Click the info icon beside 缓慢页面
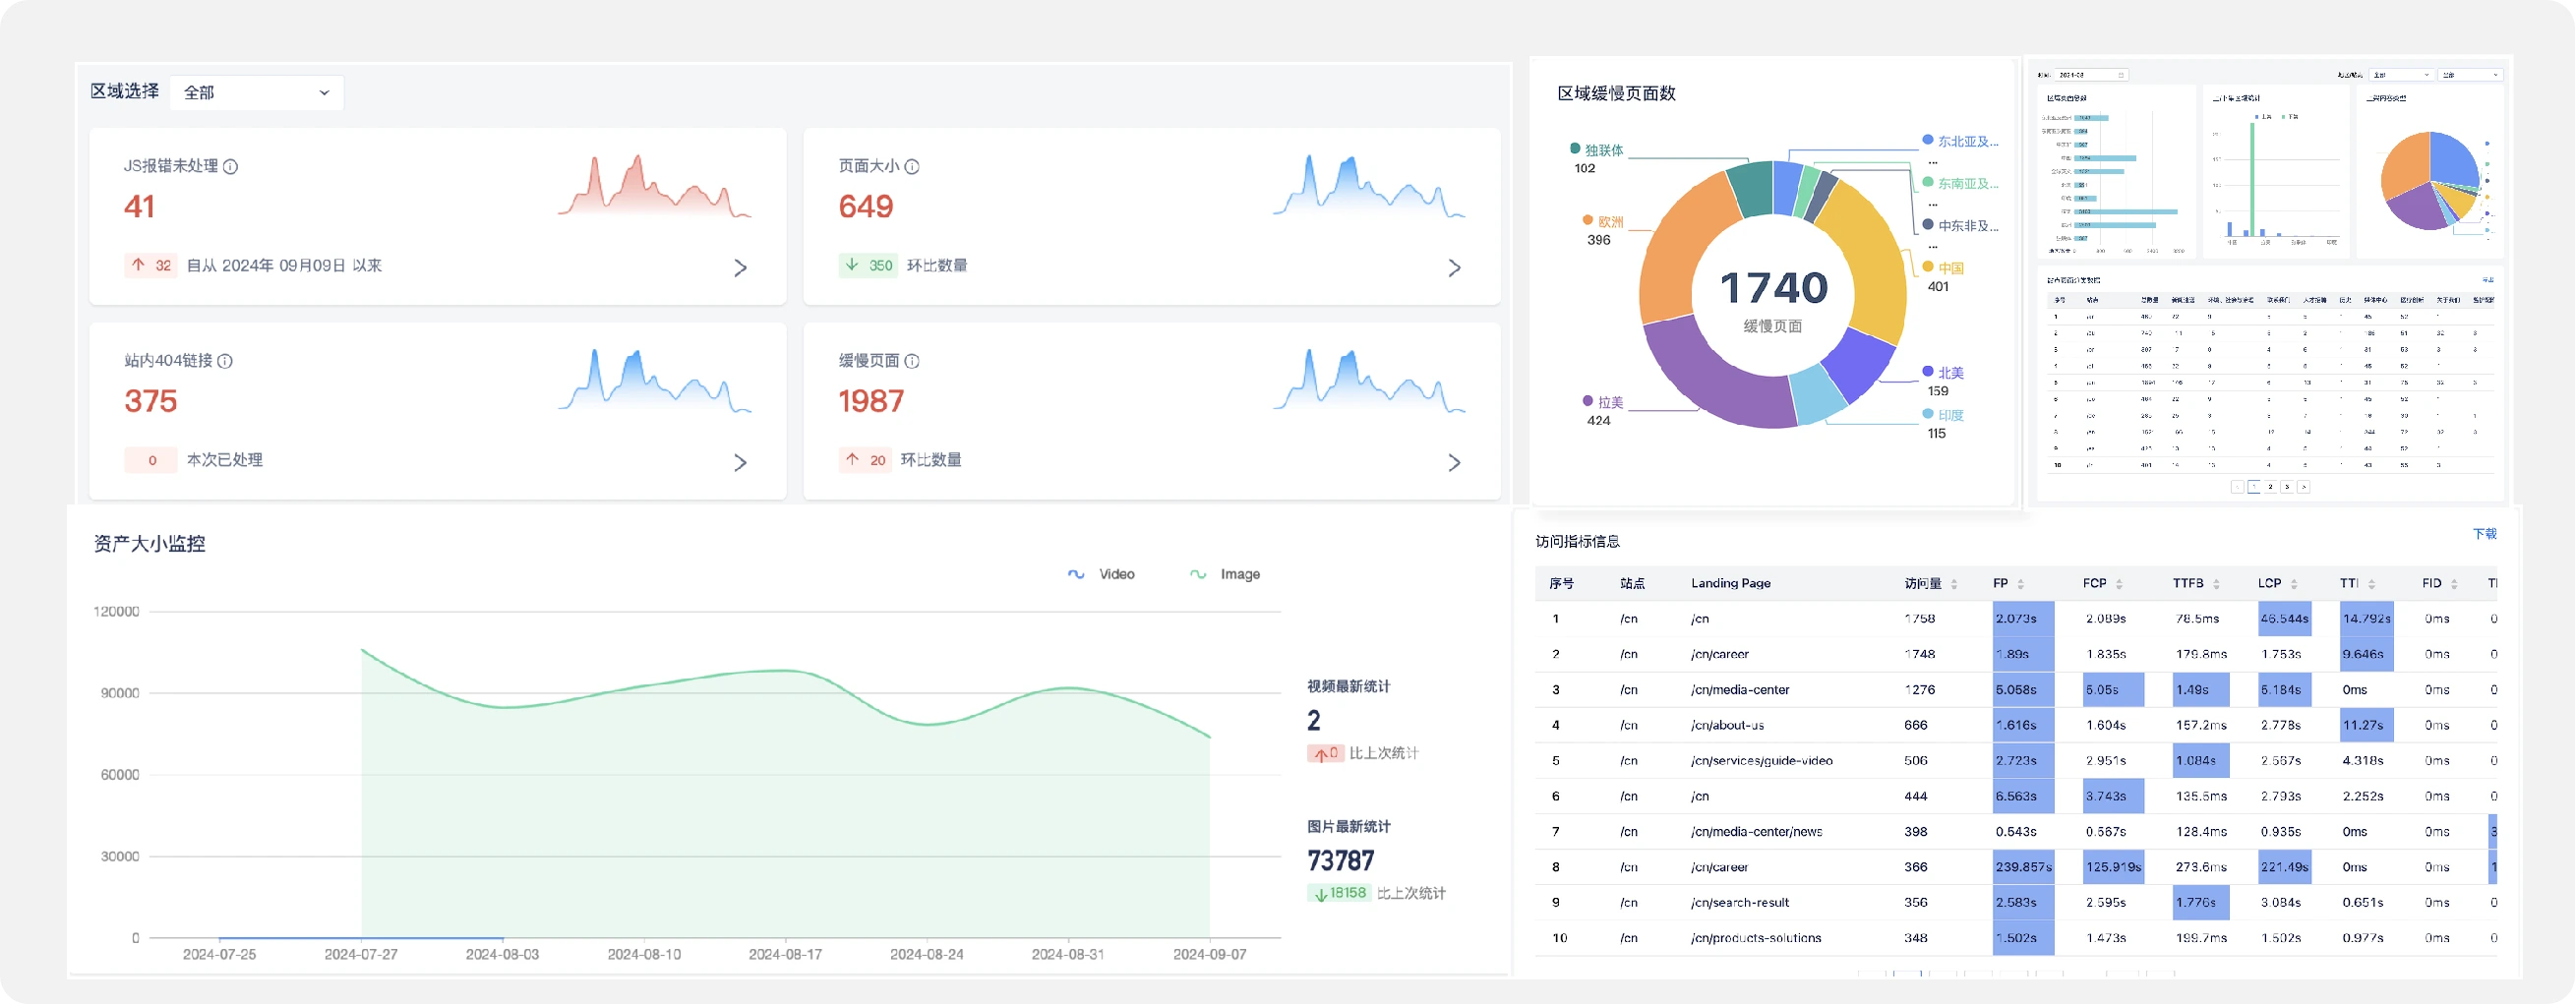This screenshot has width=2576, height=1005. pyautogui.click(x=911, y=361)
